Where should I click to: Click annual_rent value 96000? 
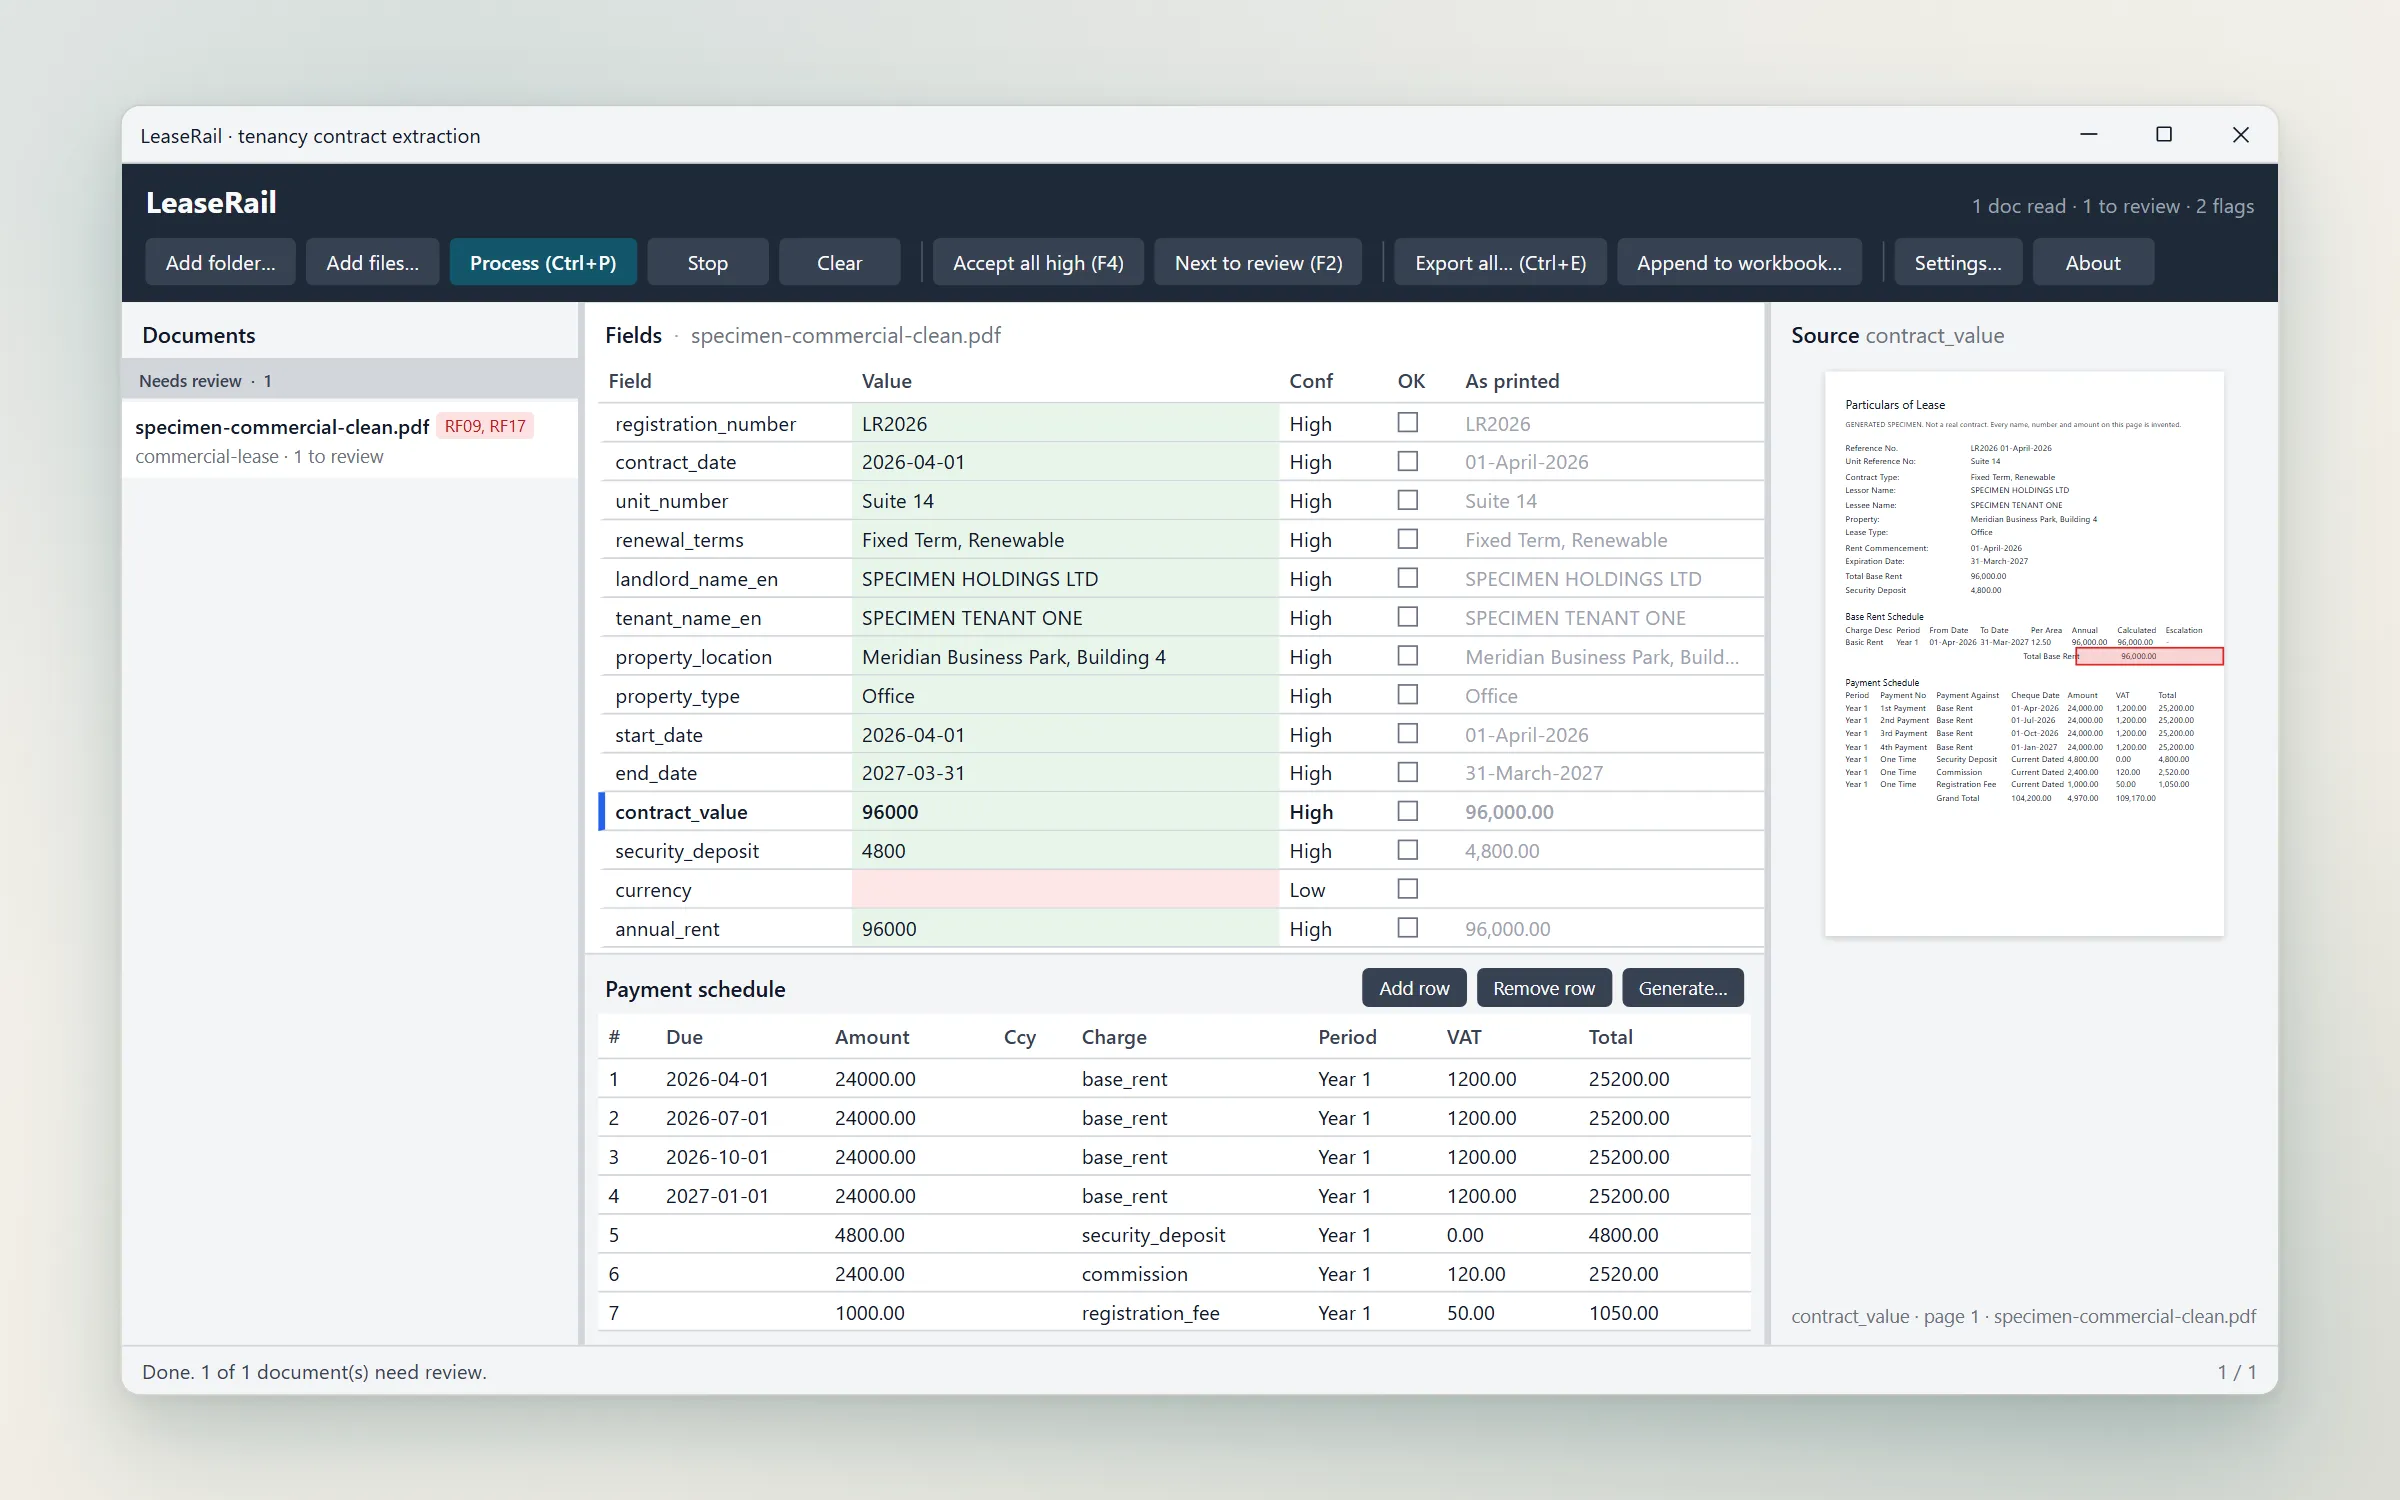click(x=1065, y=928)
